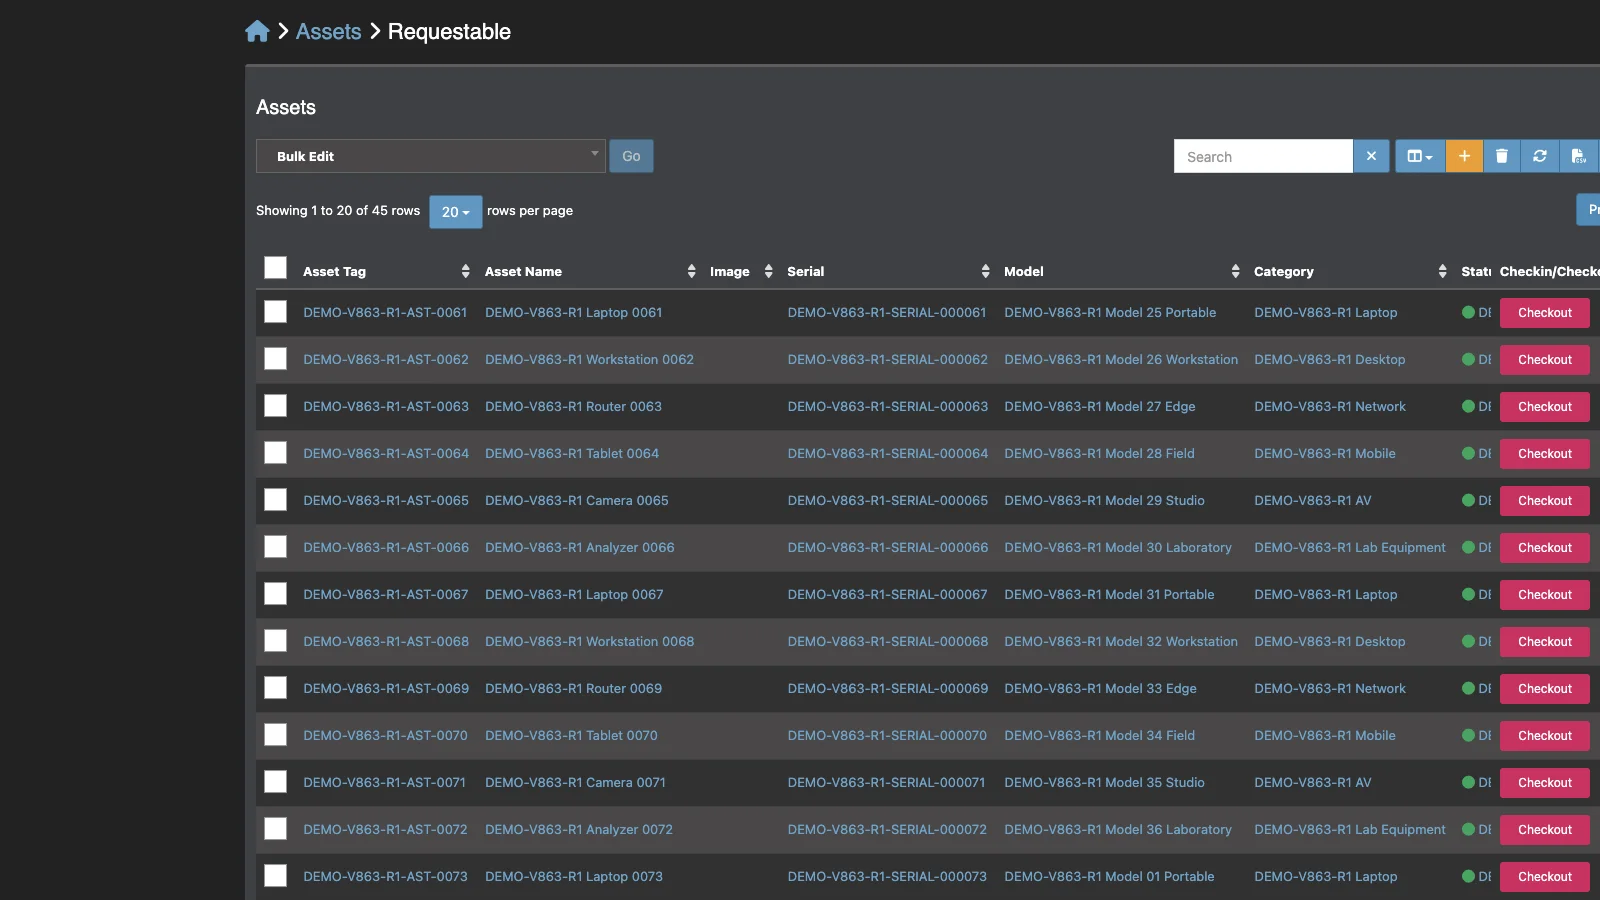Checkout asset DEMO-V863-R1-AST-0061

1544,313
